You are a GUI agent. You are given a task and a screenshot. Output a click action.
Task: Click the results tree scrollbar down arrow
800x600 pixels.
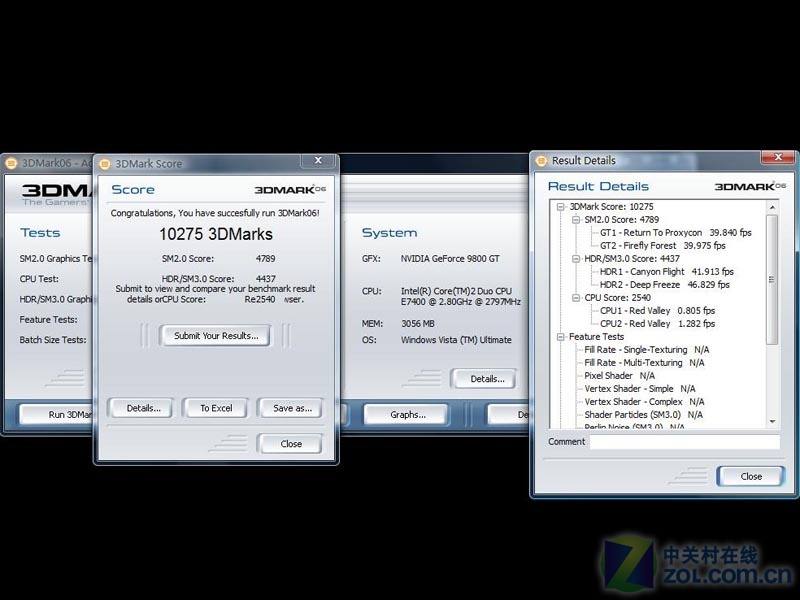tap(772, 421)
